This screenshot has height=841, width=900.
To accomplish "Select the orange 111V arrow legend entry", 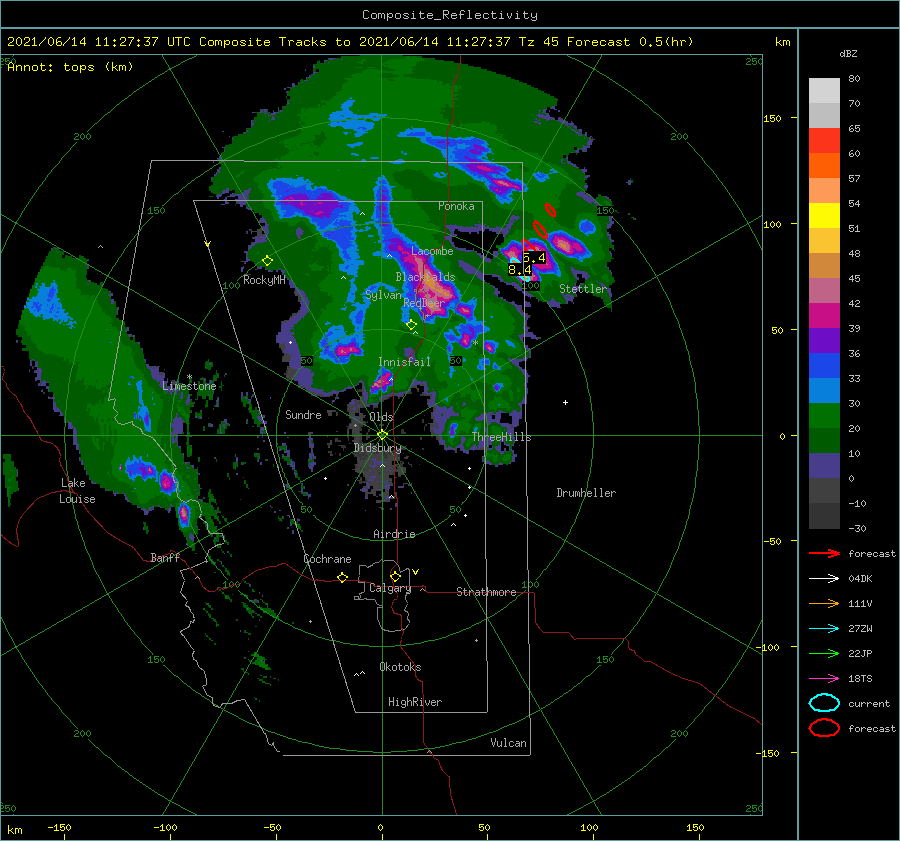I will 824,603.
